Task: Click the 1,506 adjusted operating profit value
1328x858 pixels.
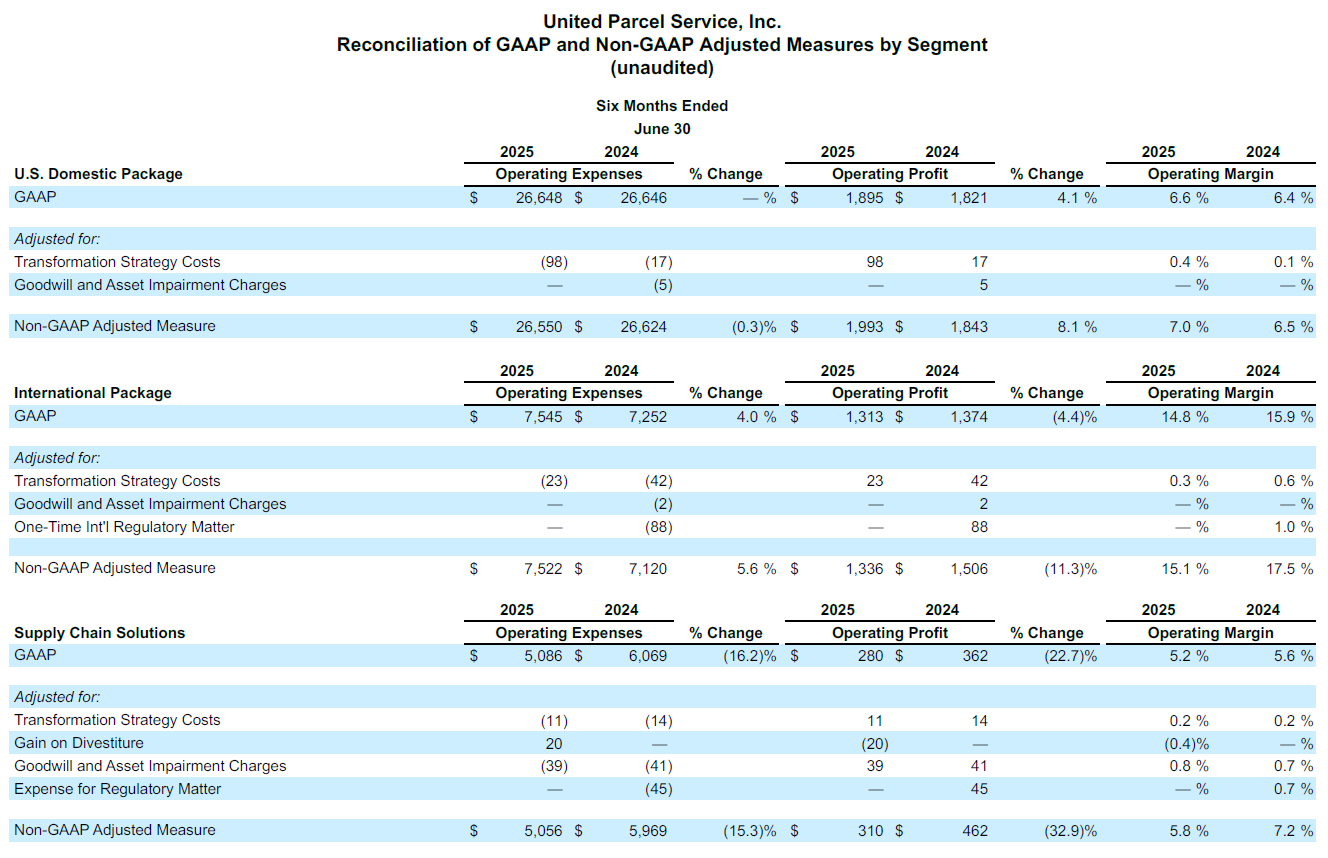Action: [x=969, y=568]
